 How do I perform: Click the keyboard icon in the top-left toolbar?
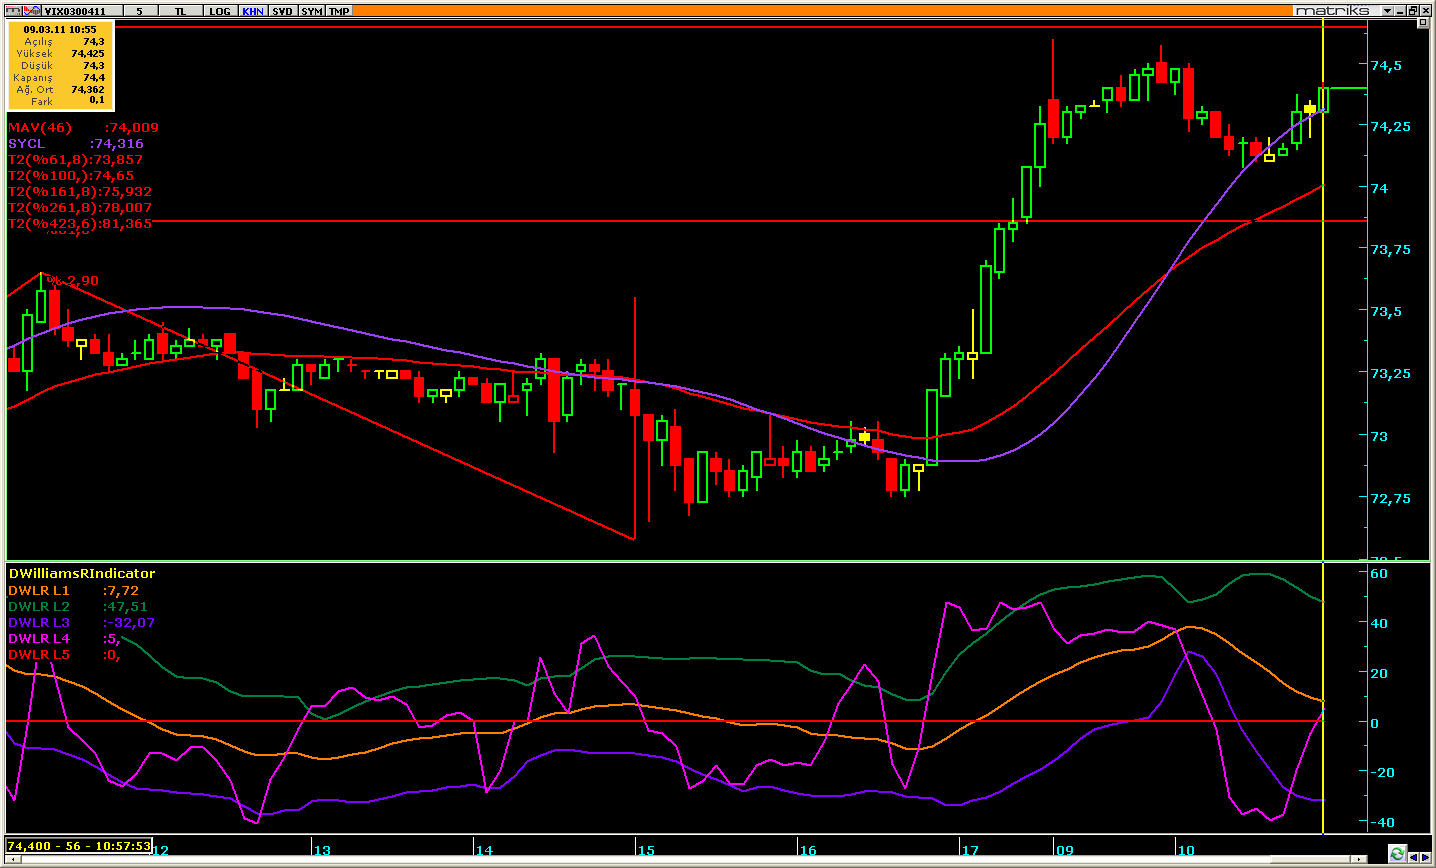click(x=12, y=11)
